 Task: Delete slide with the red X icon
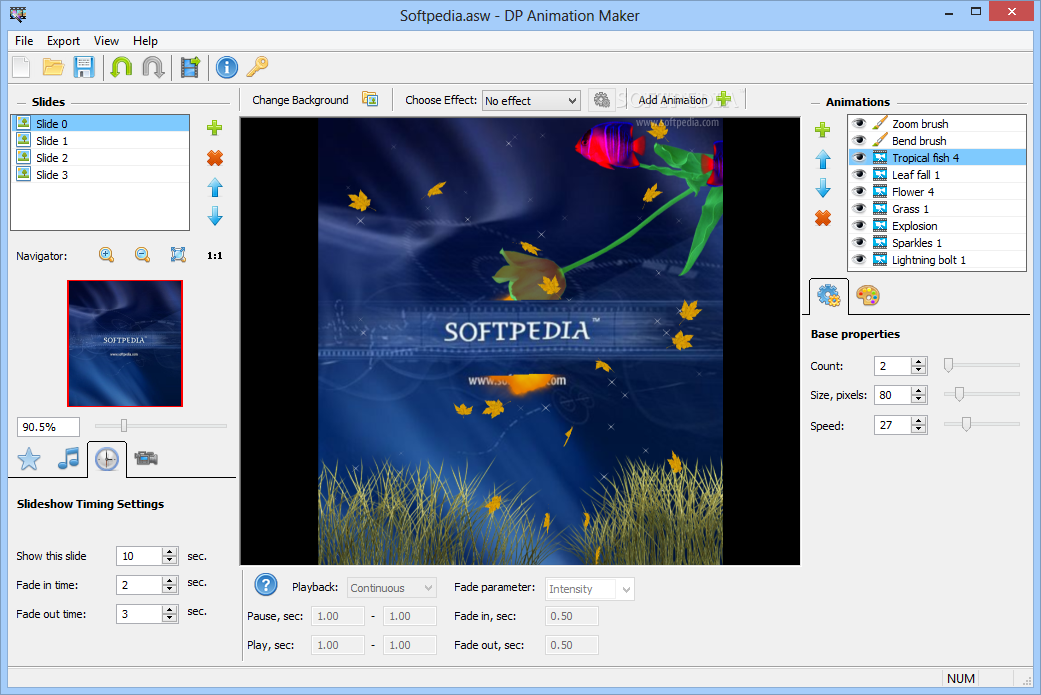pos(214,158)
